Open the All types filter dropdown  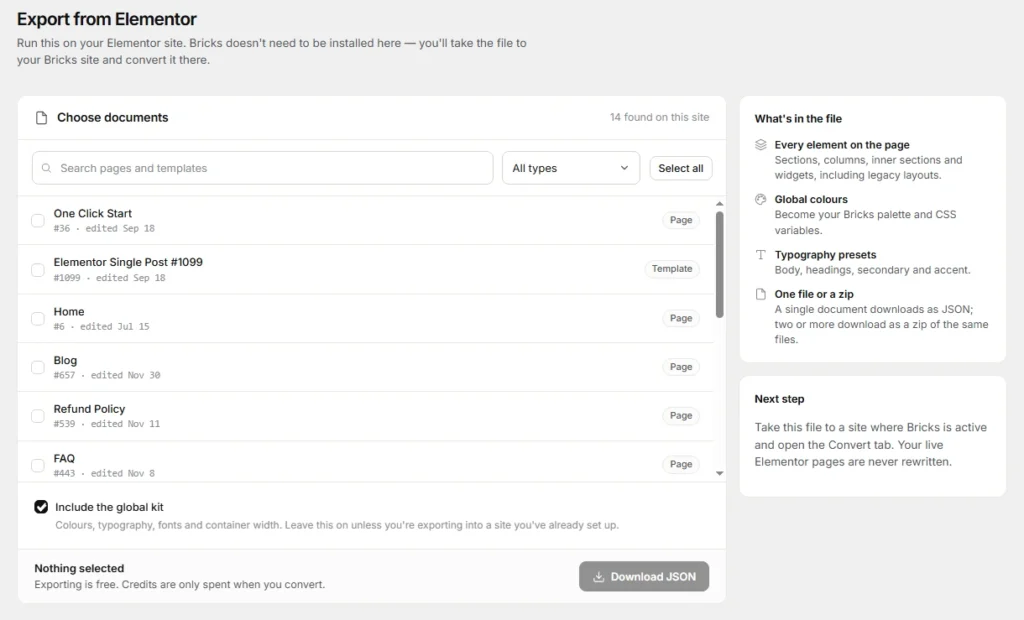point(571,168)
